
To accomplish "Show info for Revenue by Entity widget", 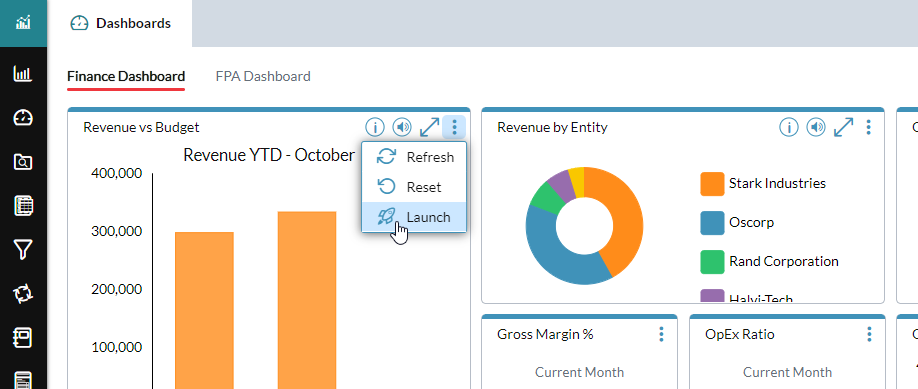I will [789, 127].
